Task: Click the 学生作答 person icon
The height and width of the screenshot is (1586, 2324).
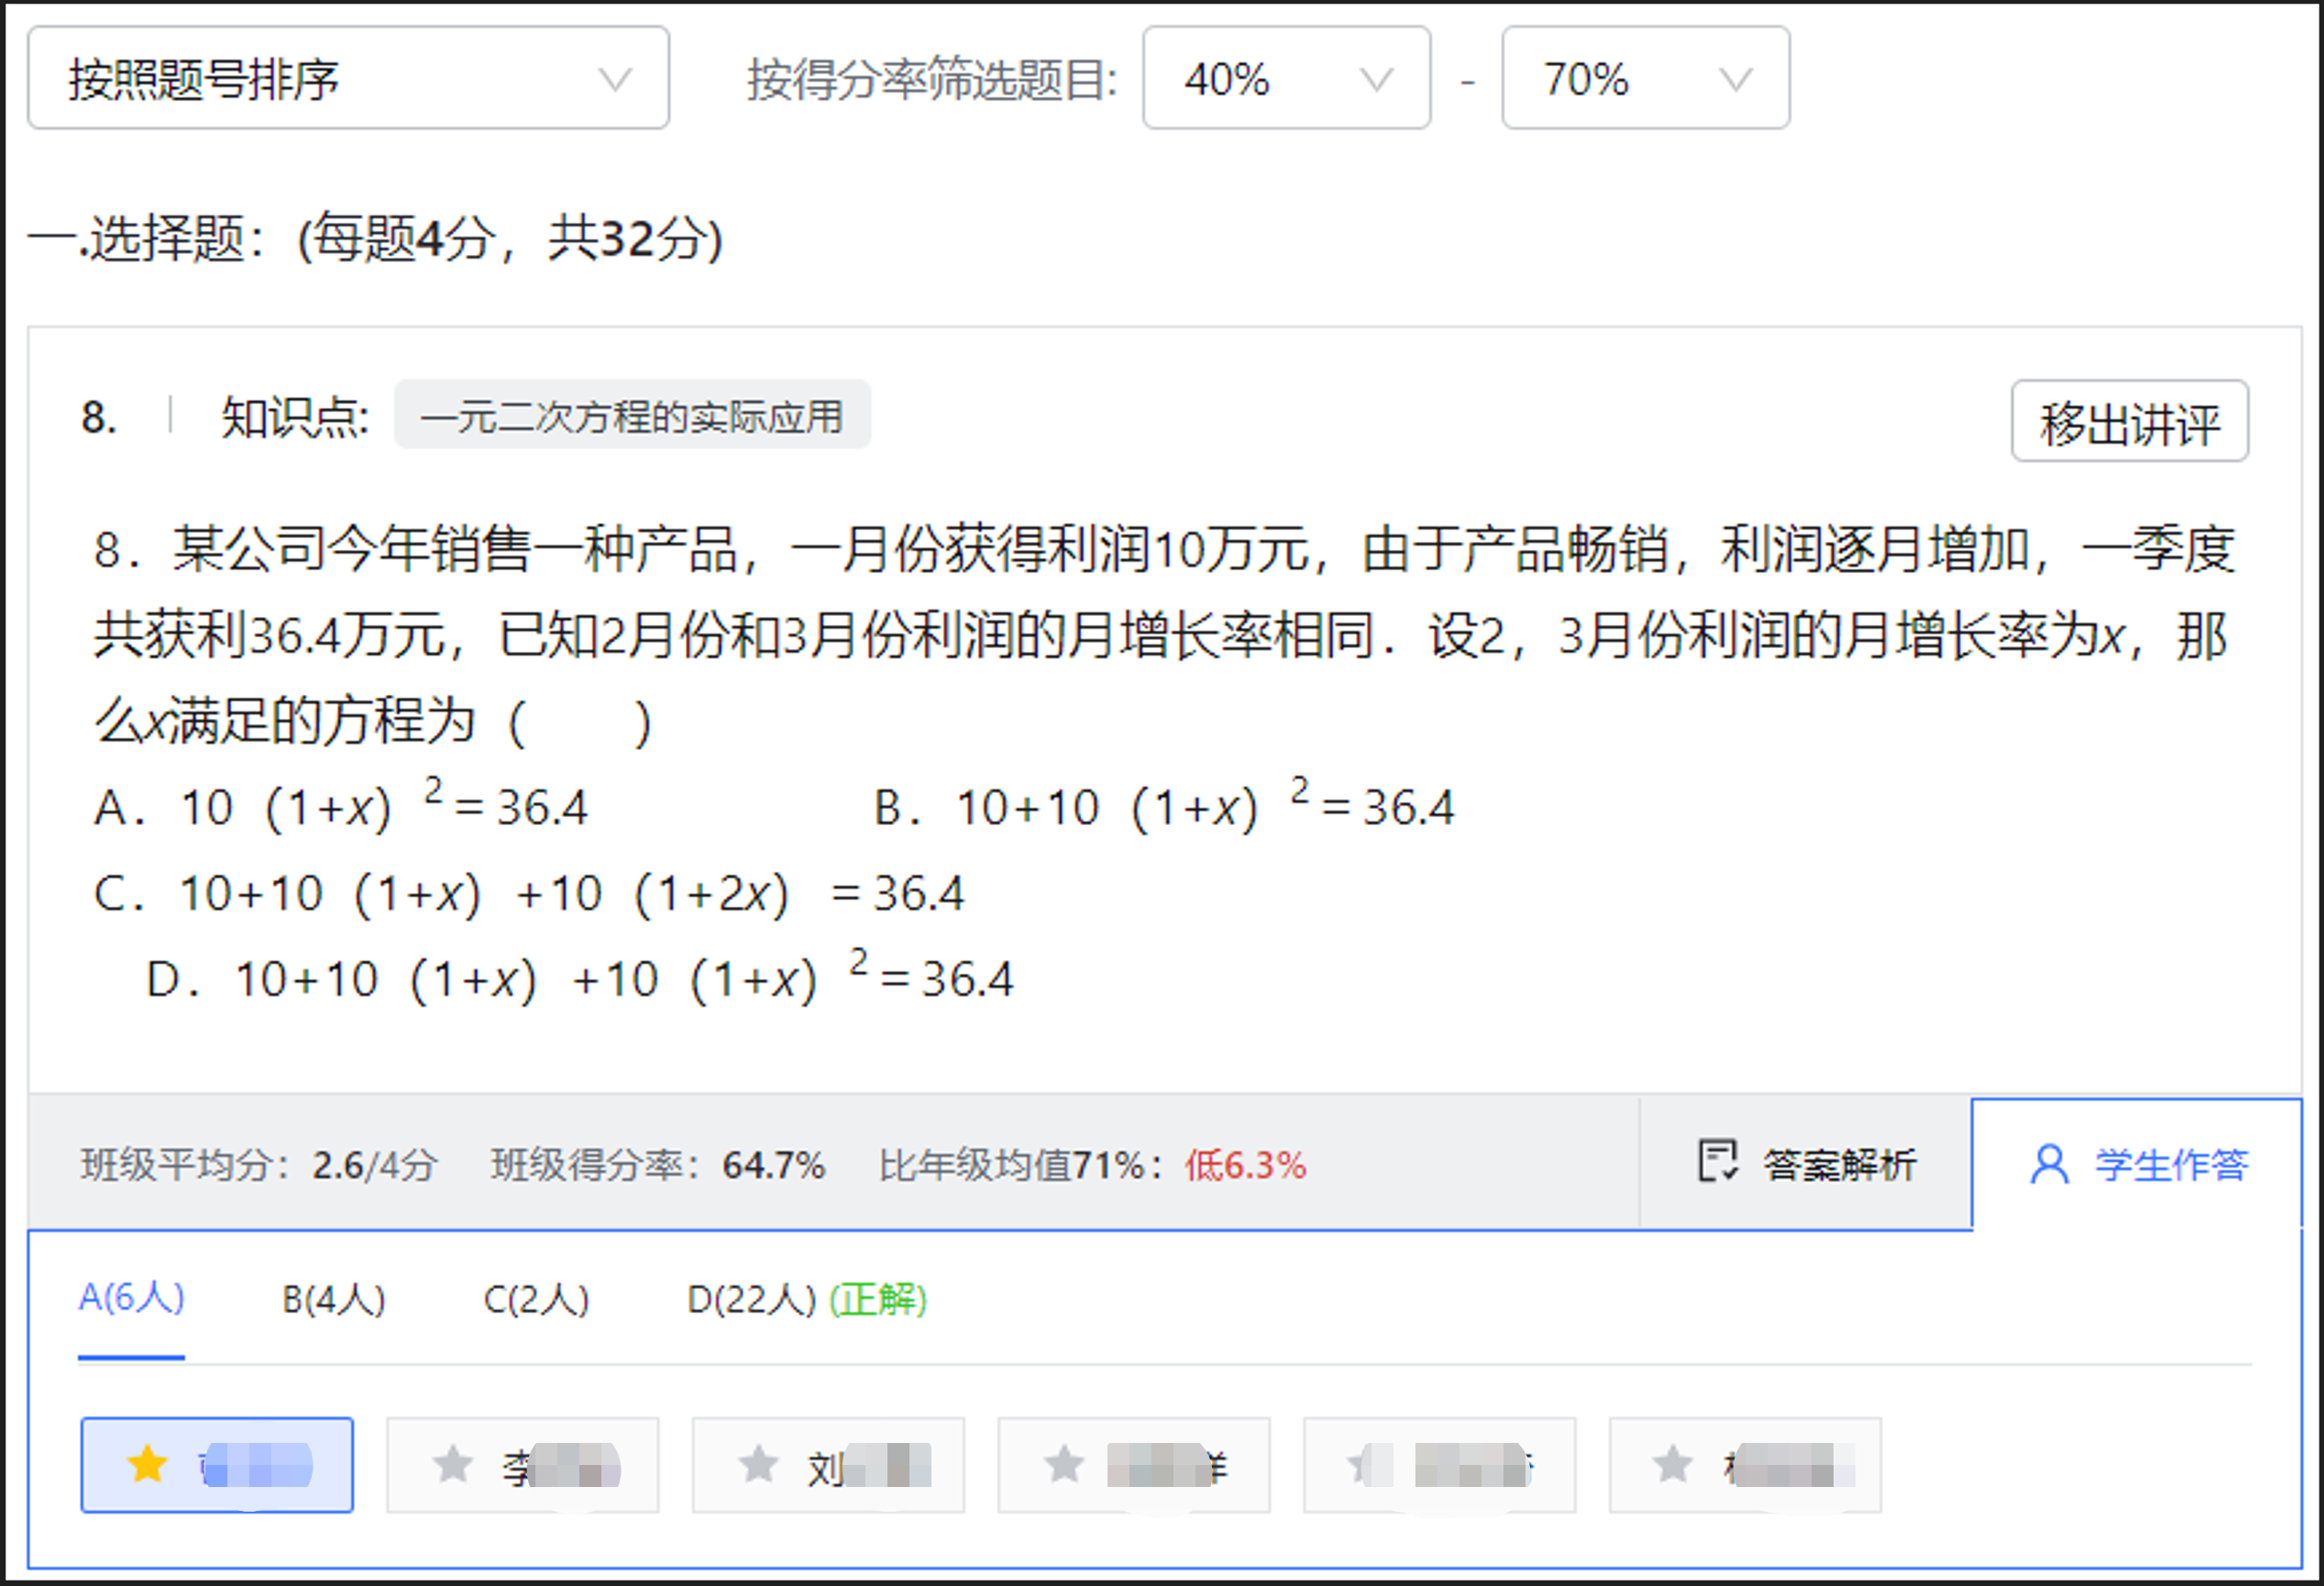Action: click(2049, 1164)
